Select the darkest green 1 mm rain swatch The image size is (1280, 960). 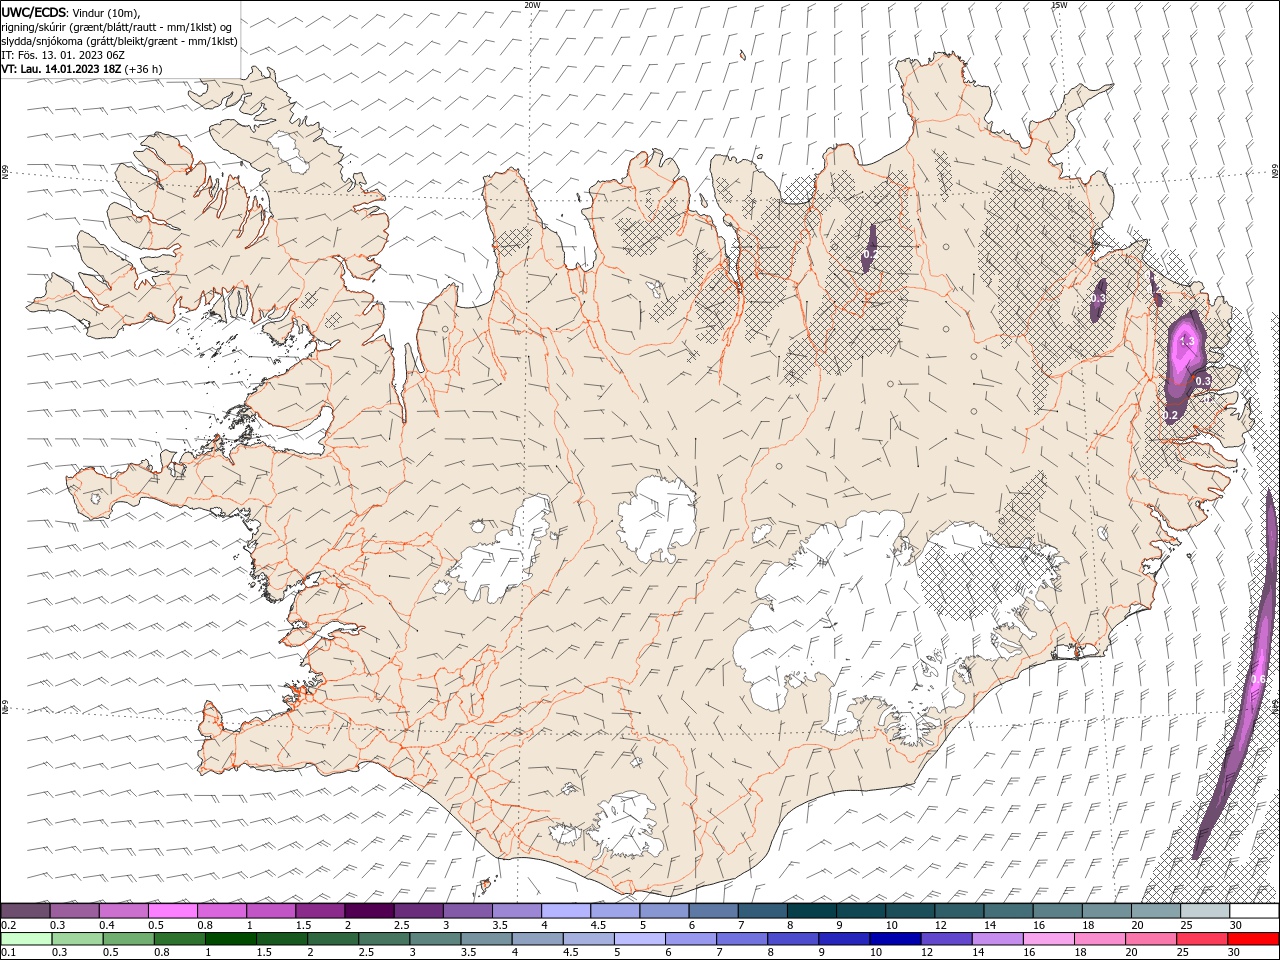(x=230, y=938)
